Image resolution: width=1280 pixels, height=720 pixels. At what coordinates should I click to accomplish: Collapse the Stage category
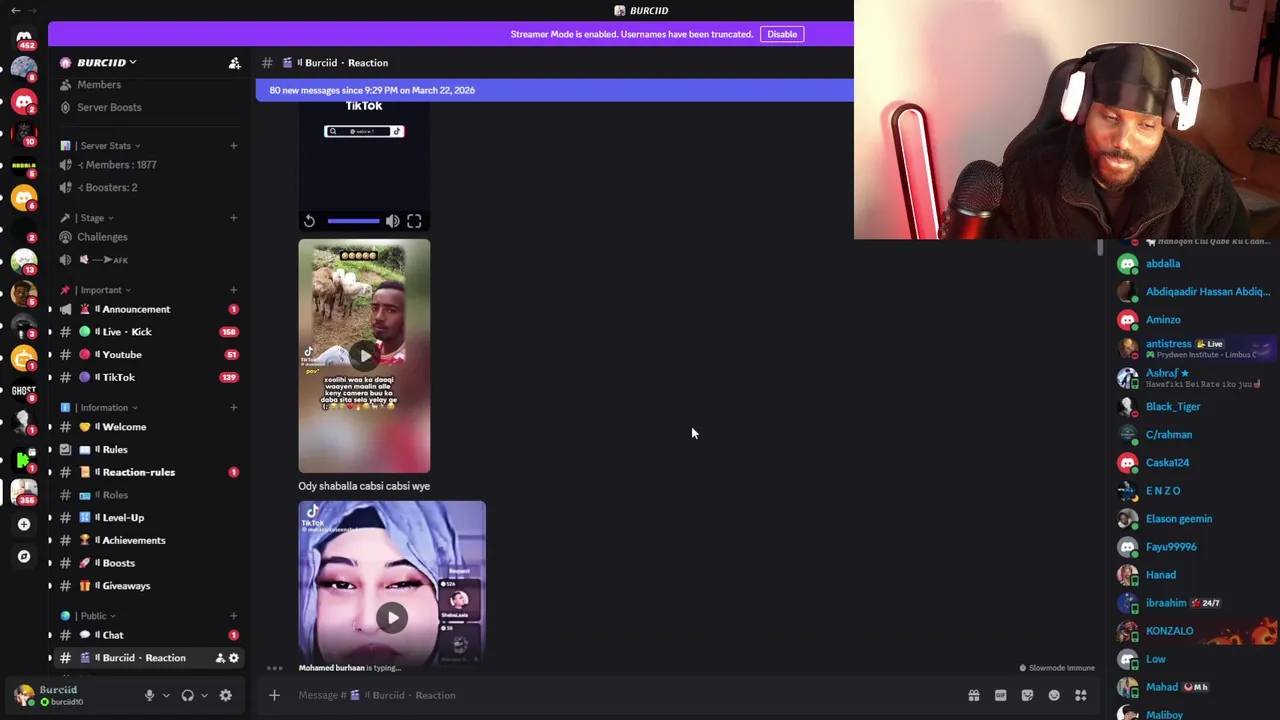92,218
